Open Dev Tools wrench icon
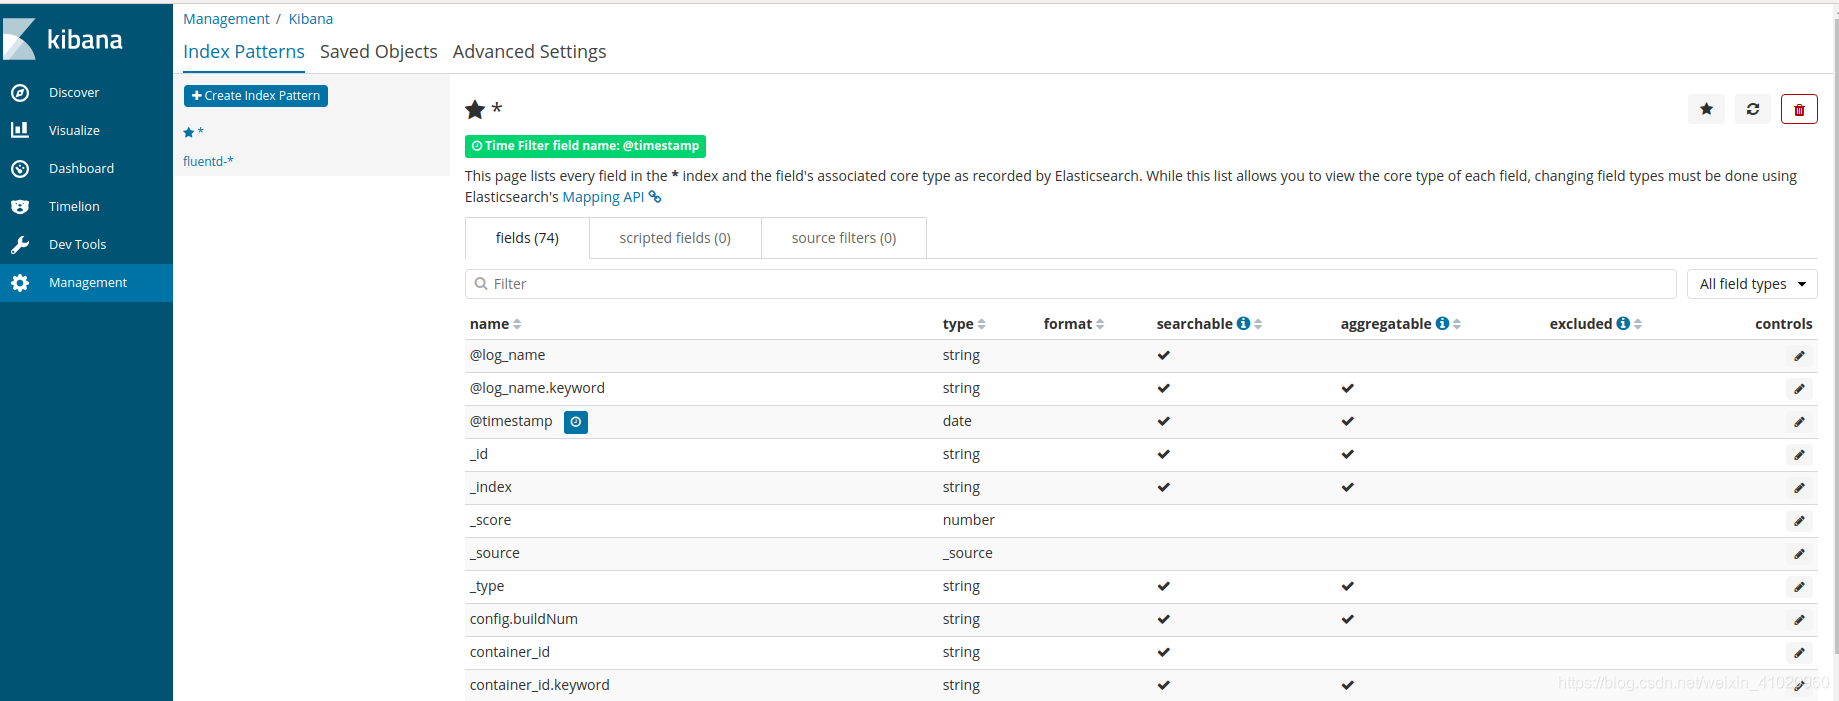1839x701 pixels. 20,245
